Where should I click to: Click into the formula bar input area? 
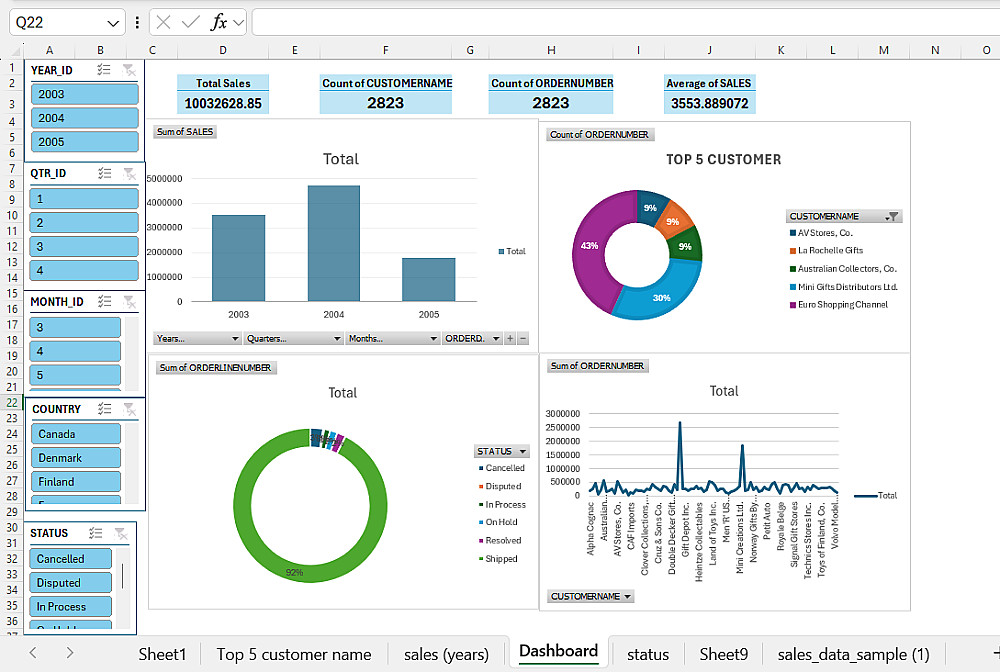click(625, 23)
